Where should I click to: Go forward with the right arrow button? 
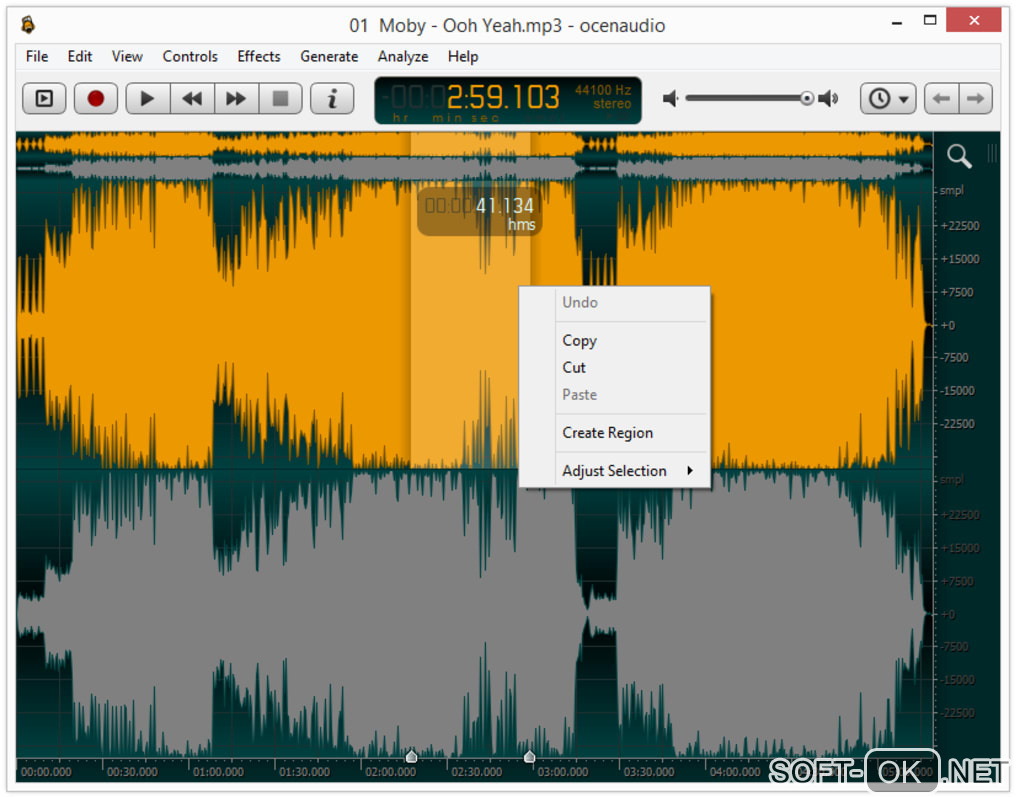pyautogui.click(x=975, y=99)
